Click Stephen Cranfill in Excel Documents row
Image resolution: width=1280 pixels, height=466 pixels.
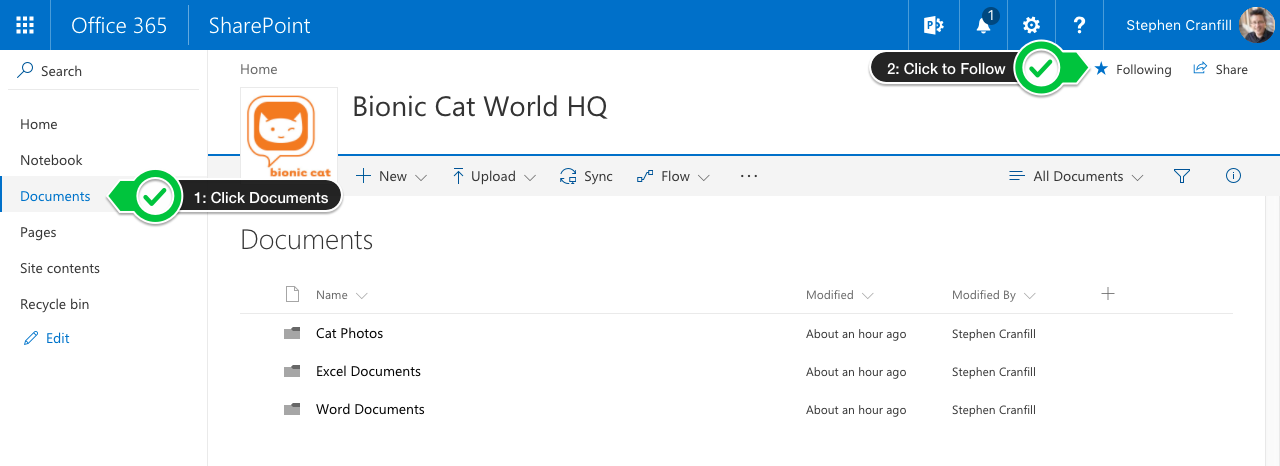click(994, 372)
